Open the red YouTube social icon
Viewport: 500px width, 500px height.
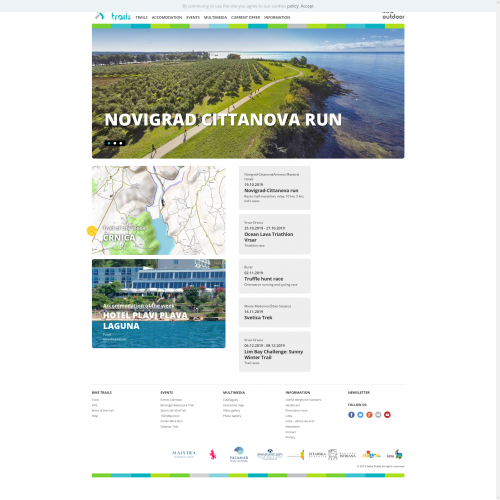(x=387, y=415)
